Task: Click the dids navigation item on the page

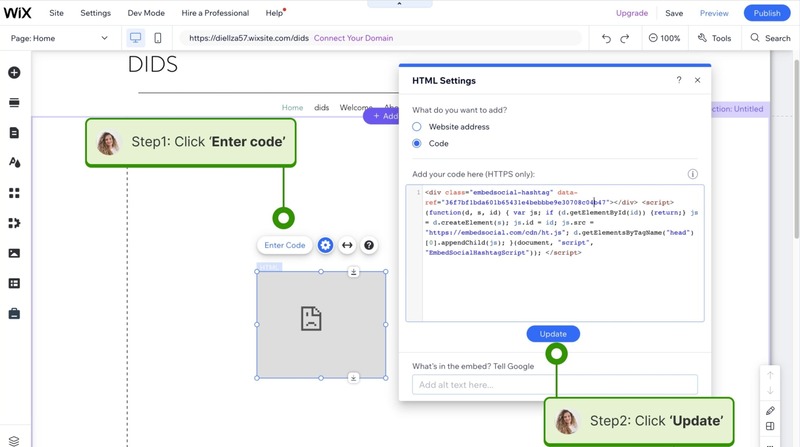Action: click(321, 108)
